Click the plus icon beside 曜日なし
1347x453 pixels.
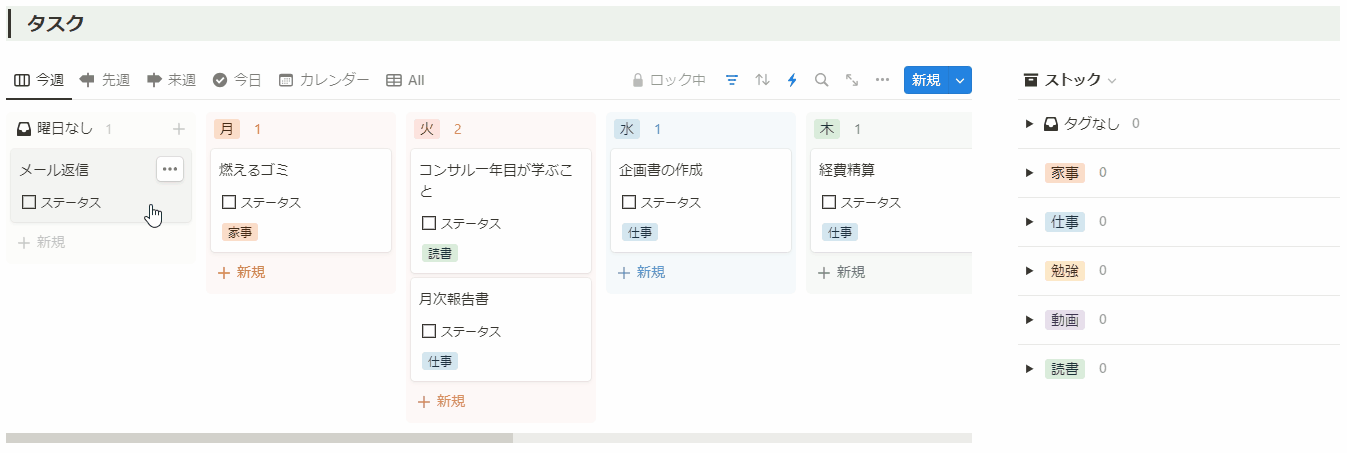tap(179, 129)
